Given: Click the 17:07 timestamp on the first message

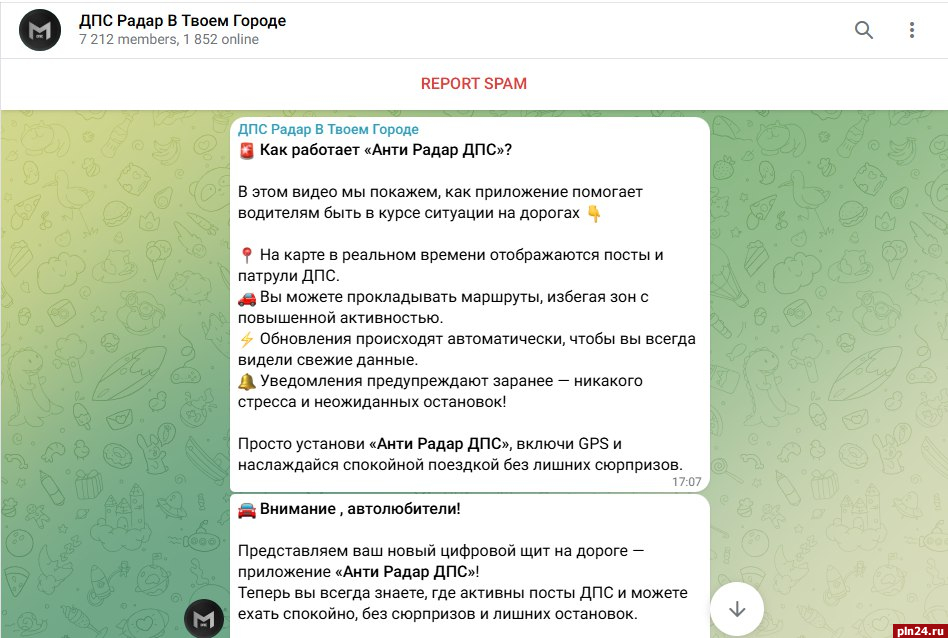Looking at the screenshot, I should (x=686, y=482).
